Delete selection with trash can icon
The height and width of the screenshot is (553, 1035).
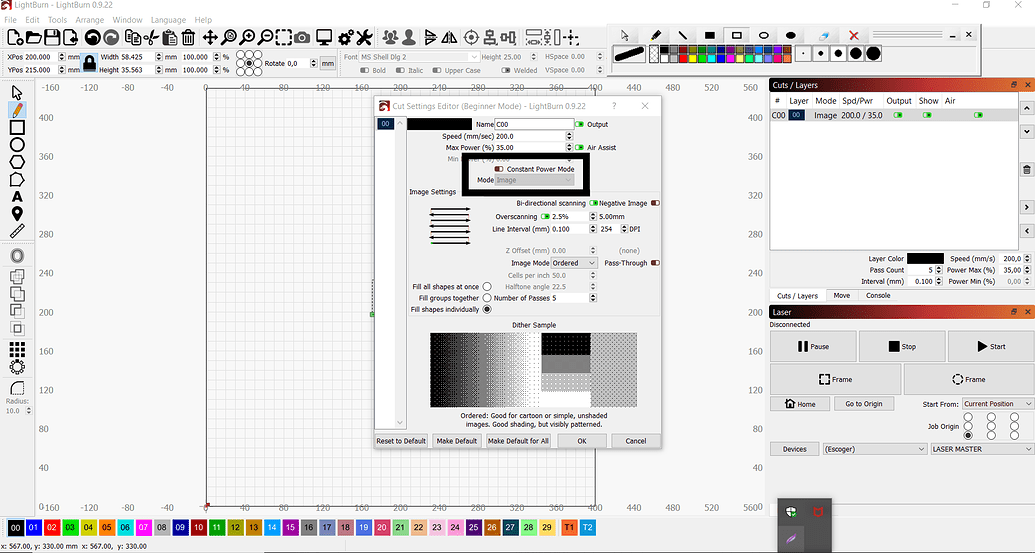(188, 38)
